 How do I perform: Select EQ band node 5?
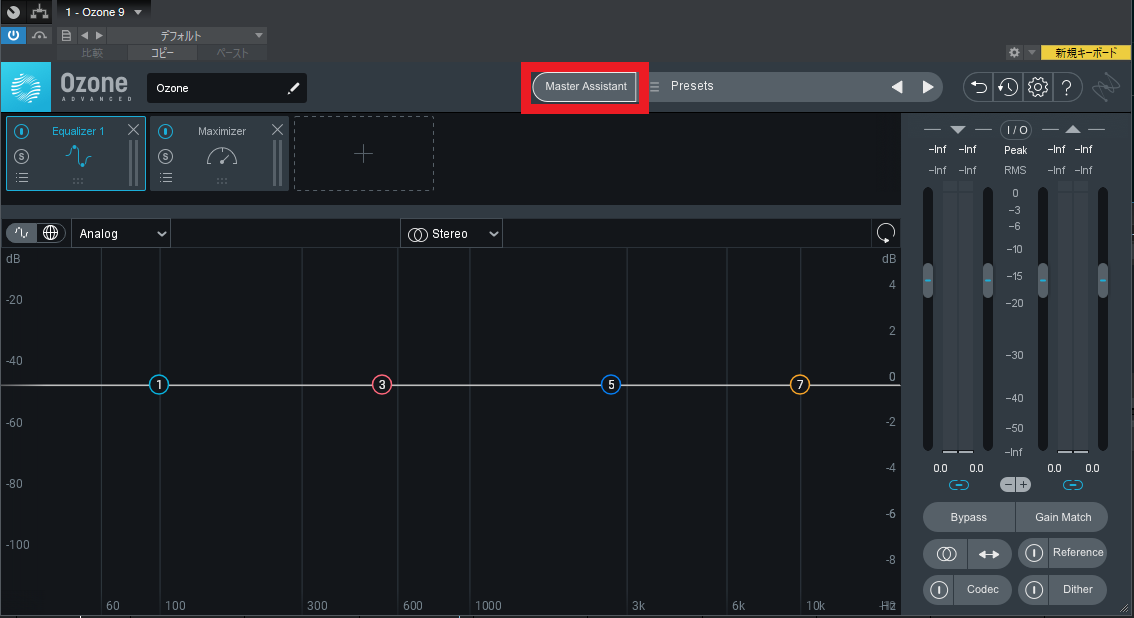[611, 385]
